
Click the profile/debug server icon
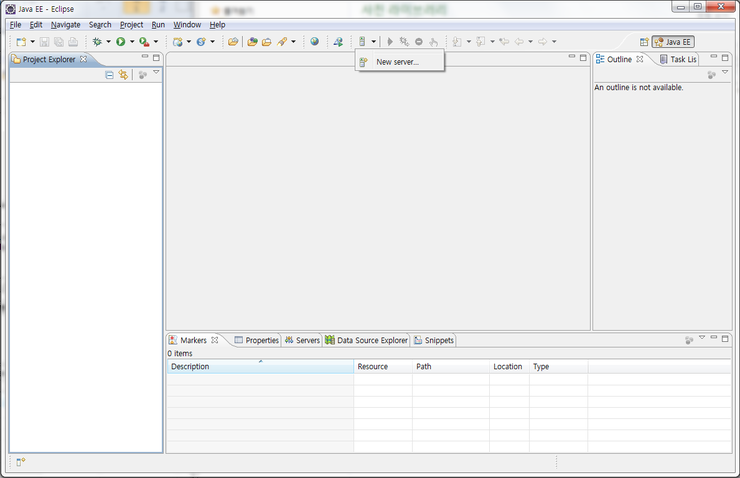point(404,42)
